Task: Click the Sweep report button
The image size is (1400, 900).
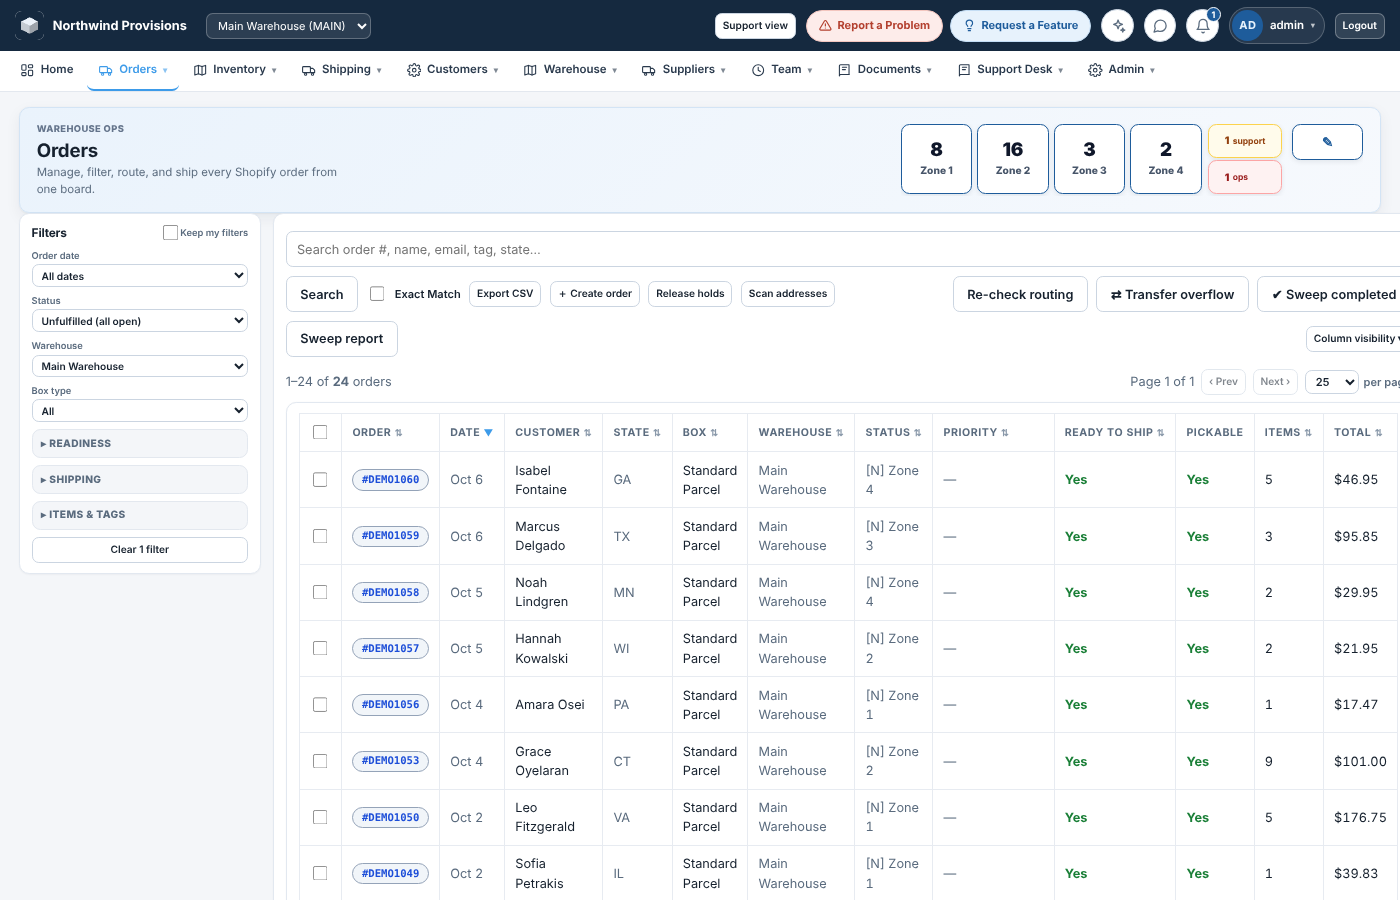Action: 342,339
